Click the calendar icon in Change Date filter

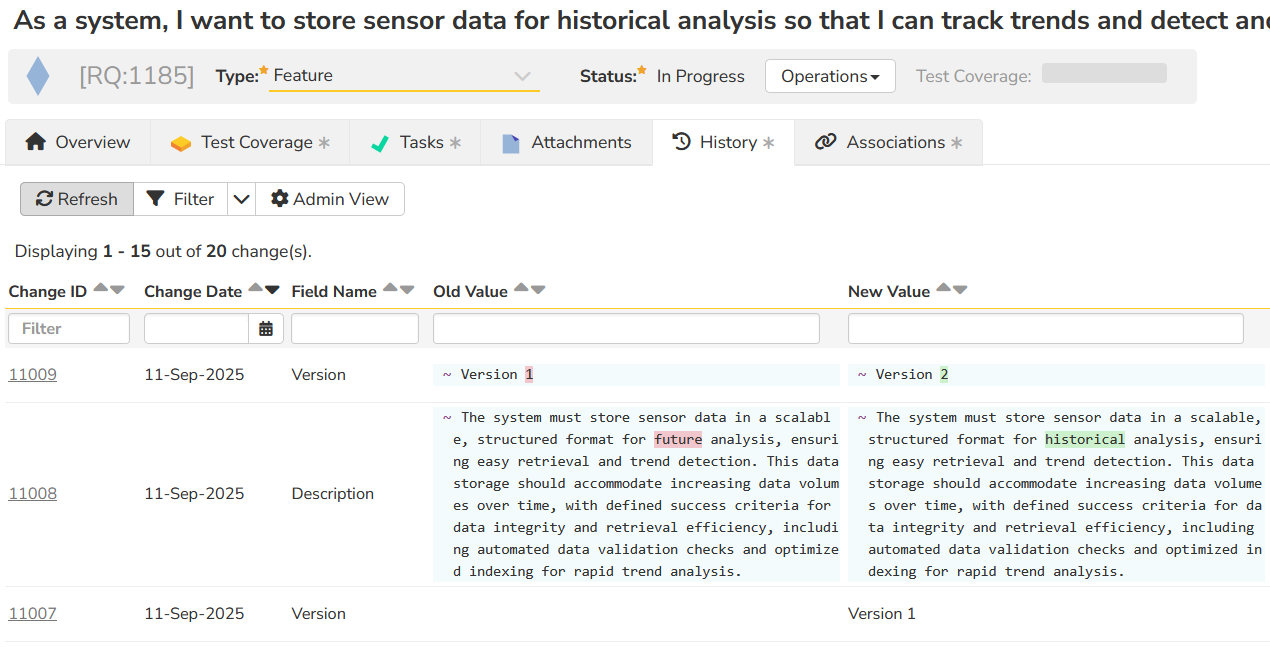(266, 329)
